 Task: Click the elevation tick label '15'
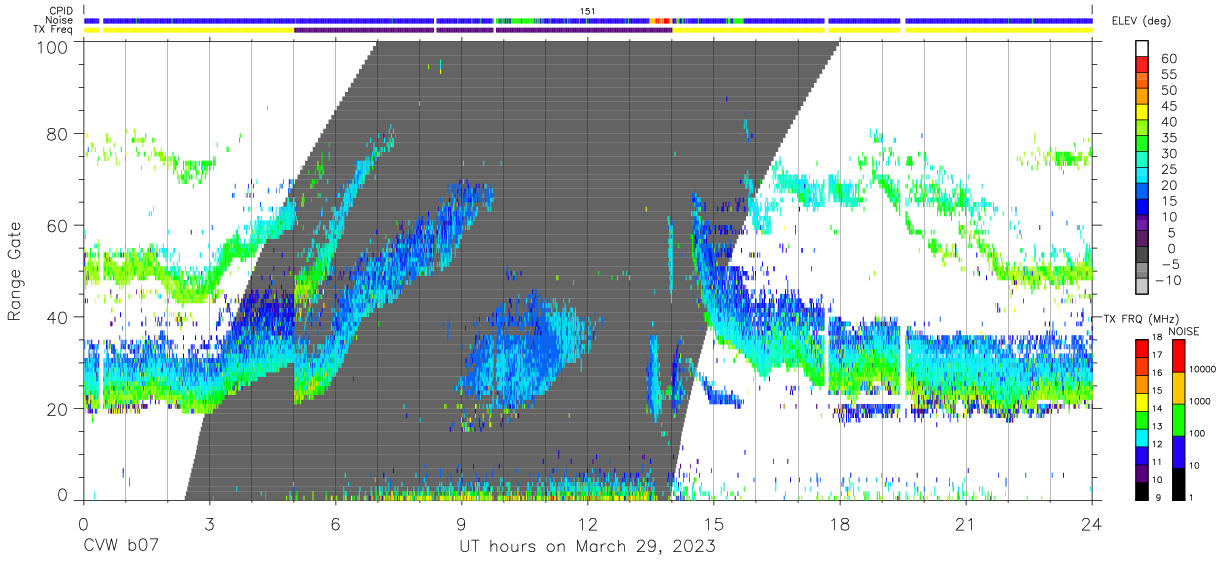[x=1169, y=201]
